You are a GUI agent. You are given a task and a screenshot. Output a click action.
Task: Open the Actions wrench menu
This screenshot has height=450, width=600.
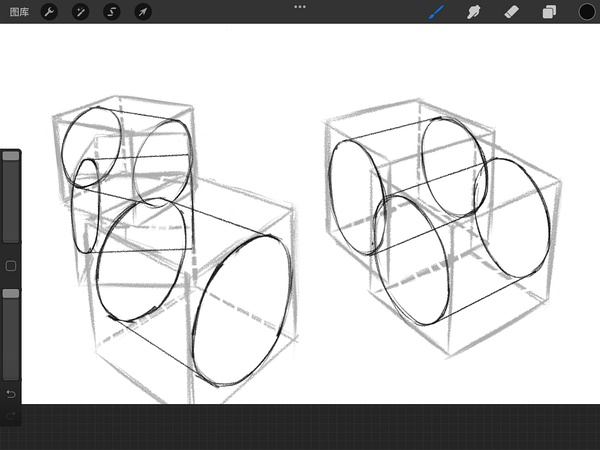pos(49,12)
